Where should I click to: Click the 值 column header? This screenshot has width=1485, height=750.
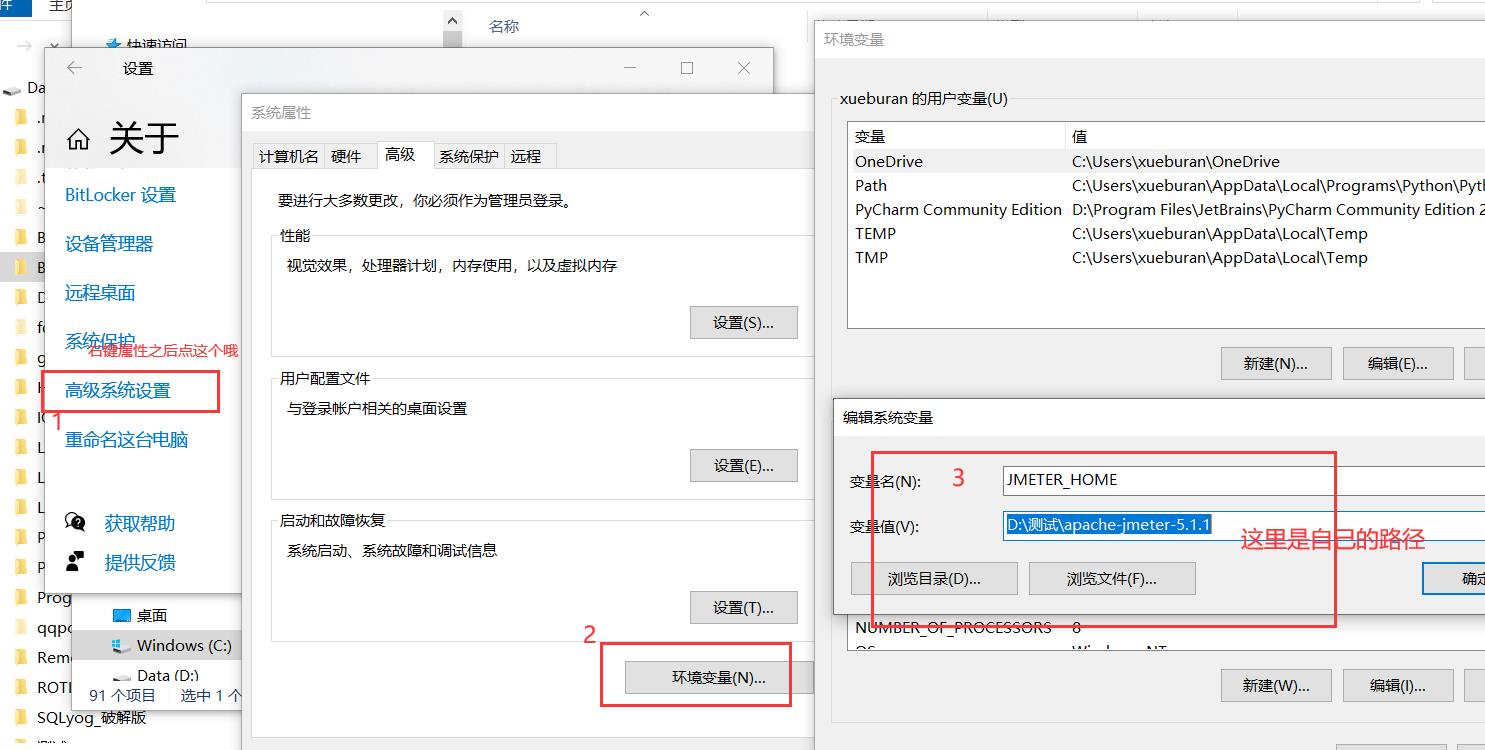[1275, 137]
